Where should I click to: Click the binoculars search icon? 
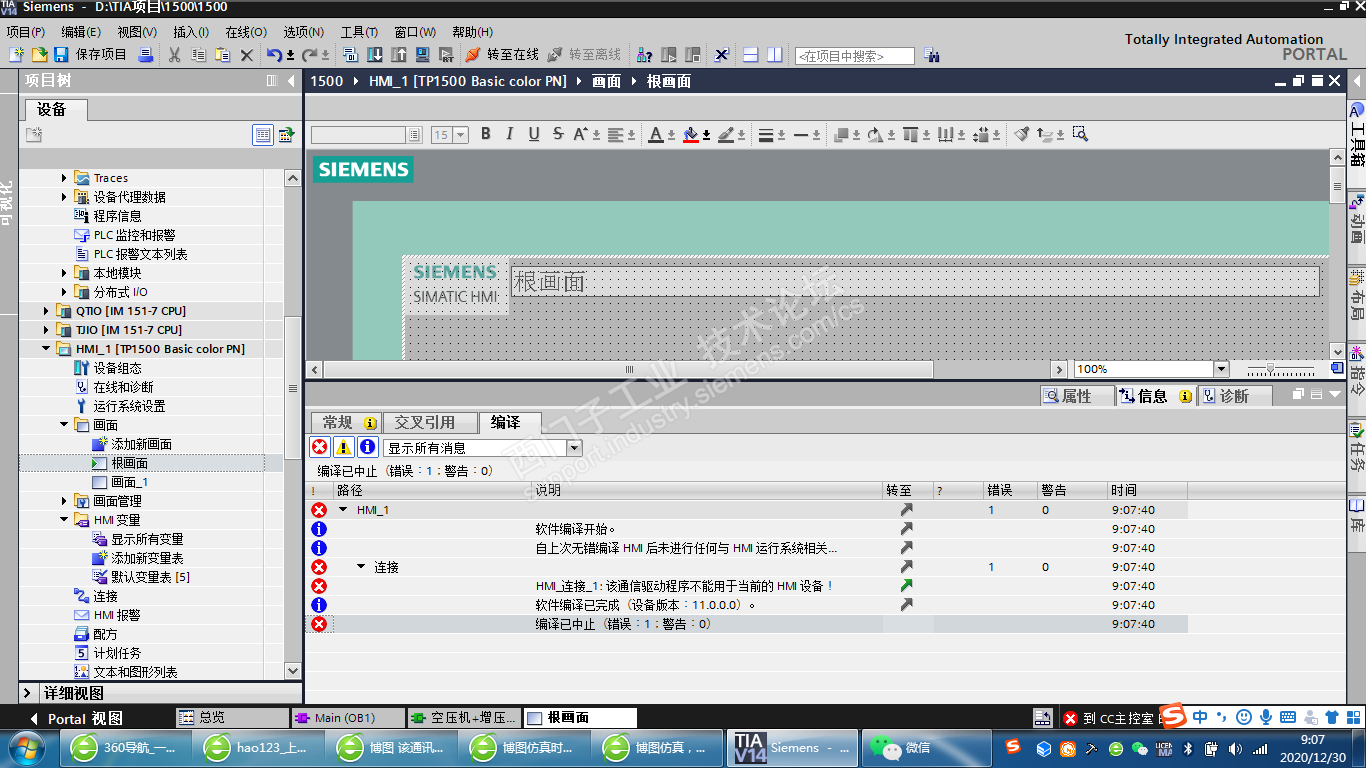pyautogui.click(x=931, y=56)
